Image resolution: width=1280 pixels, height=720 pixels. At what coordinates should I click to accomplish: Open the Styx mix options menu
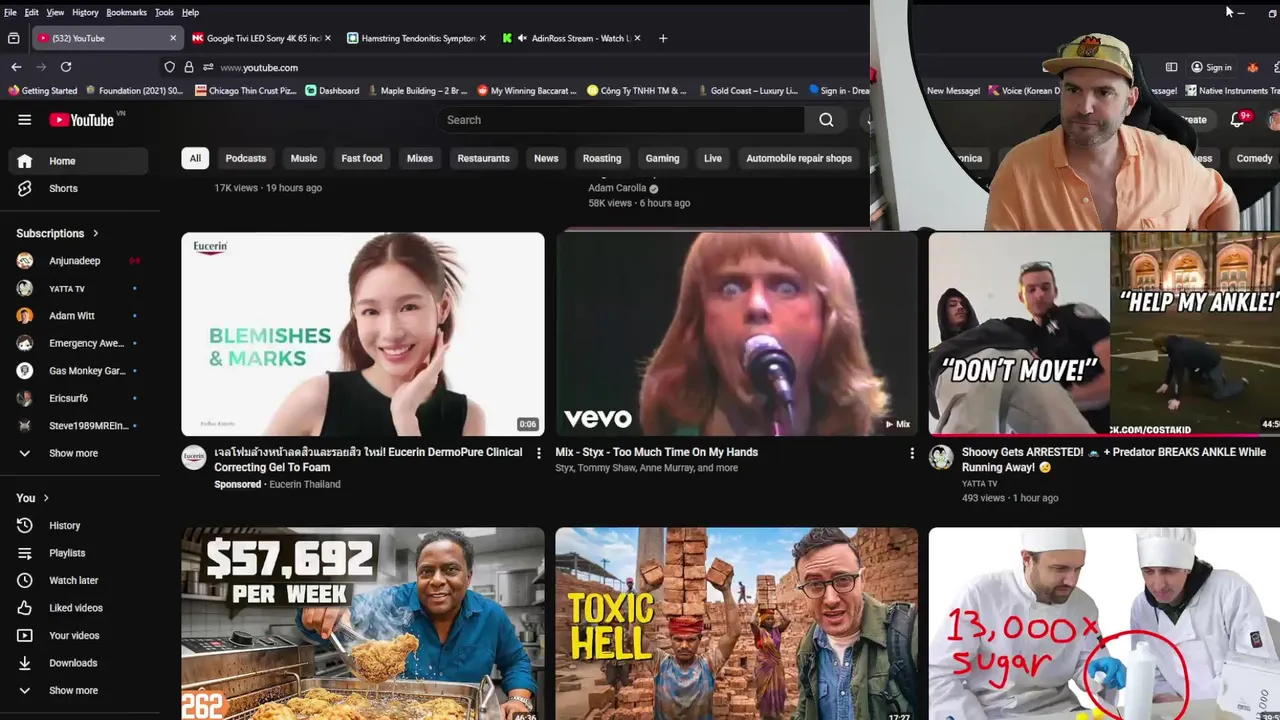[911, 453]
